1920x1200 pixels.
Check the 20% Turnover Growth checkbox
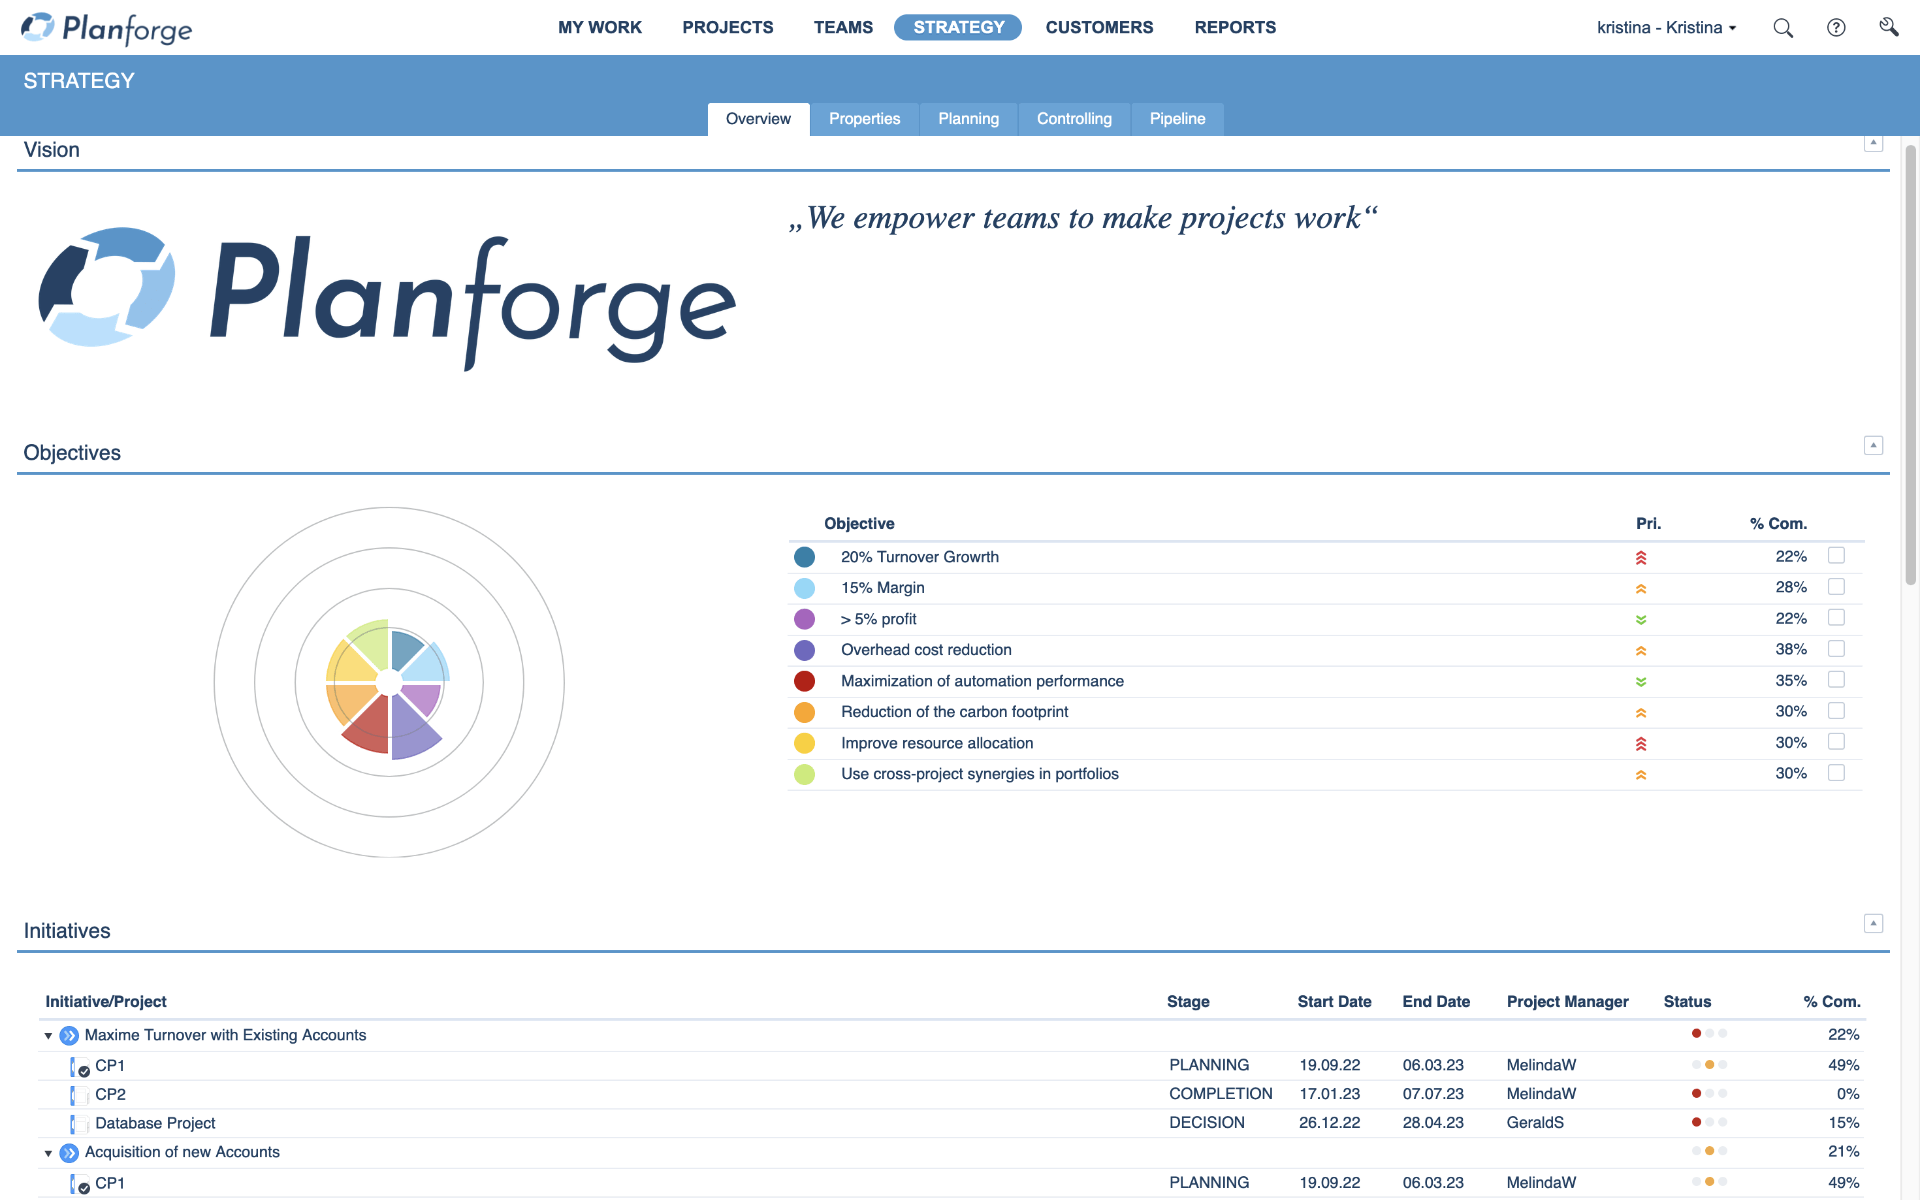(x=1836, y=556)
